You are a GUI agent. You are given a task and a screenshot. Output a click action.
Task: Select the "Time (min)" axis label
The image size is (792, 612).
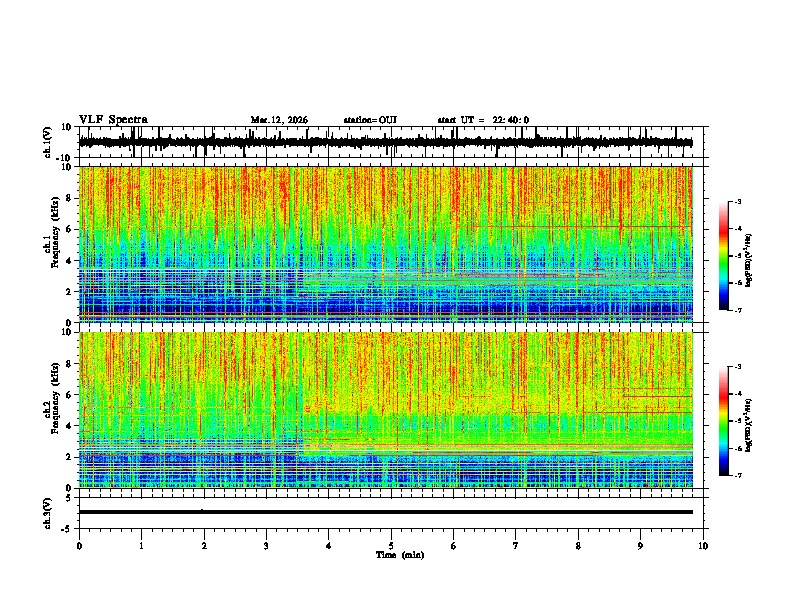(400, 555)
